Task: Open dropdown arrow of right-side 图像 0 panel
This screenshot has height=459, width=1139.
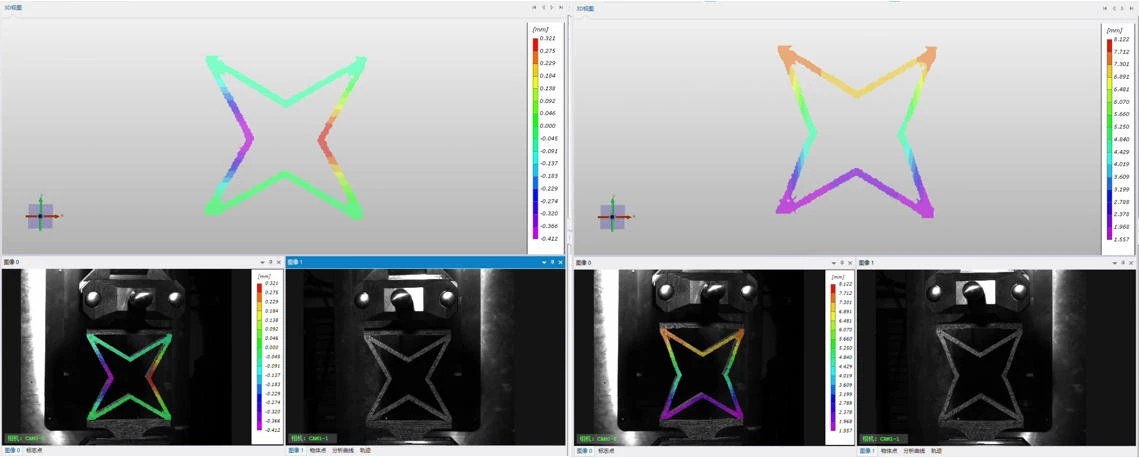Action: pos(833,263)
